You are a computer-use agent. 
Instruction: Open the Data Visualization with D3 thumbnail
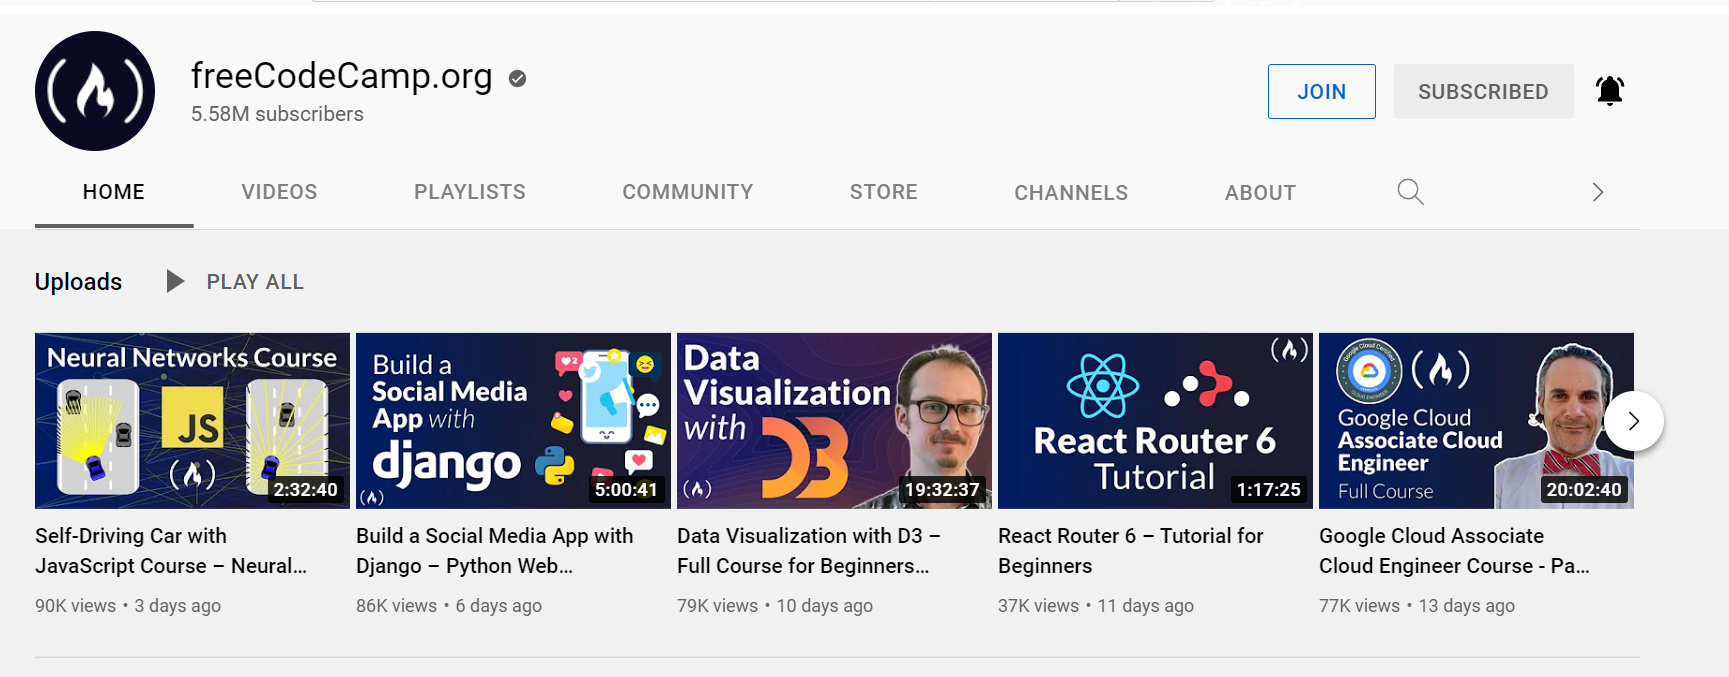834,421
